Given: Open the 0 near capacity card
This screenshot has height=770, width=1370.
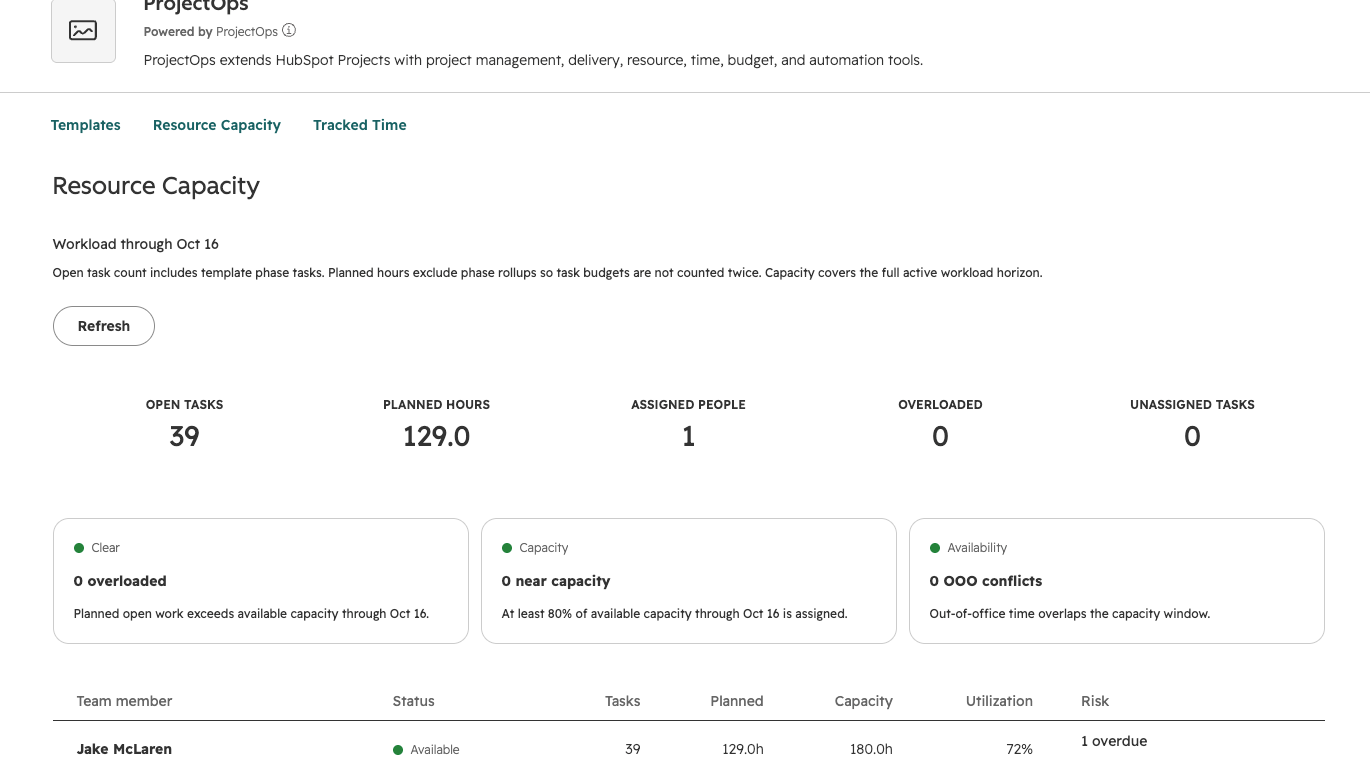Looking at the screenshot, I should (689, 581).
